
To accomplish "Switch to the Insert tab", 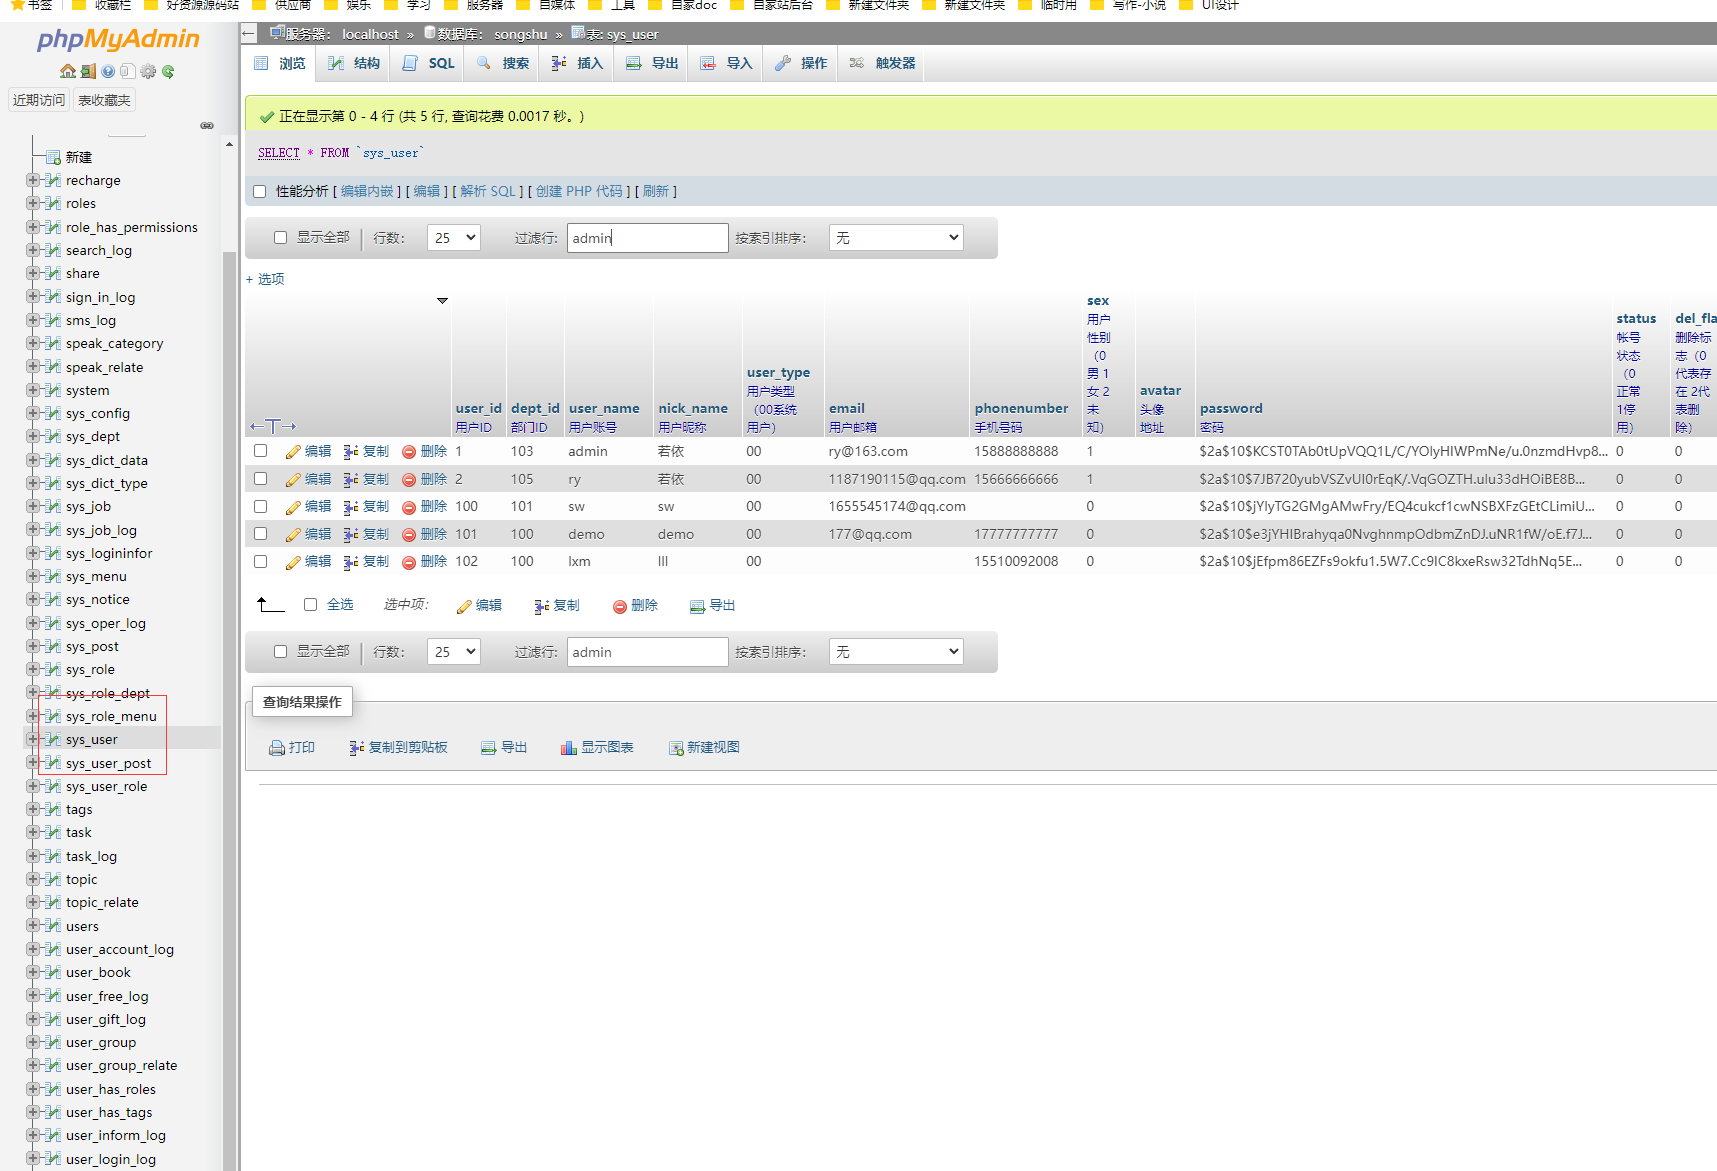I will point(577,63).
